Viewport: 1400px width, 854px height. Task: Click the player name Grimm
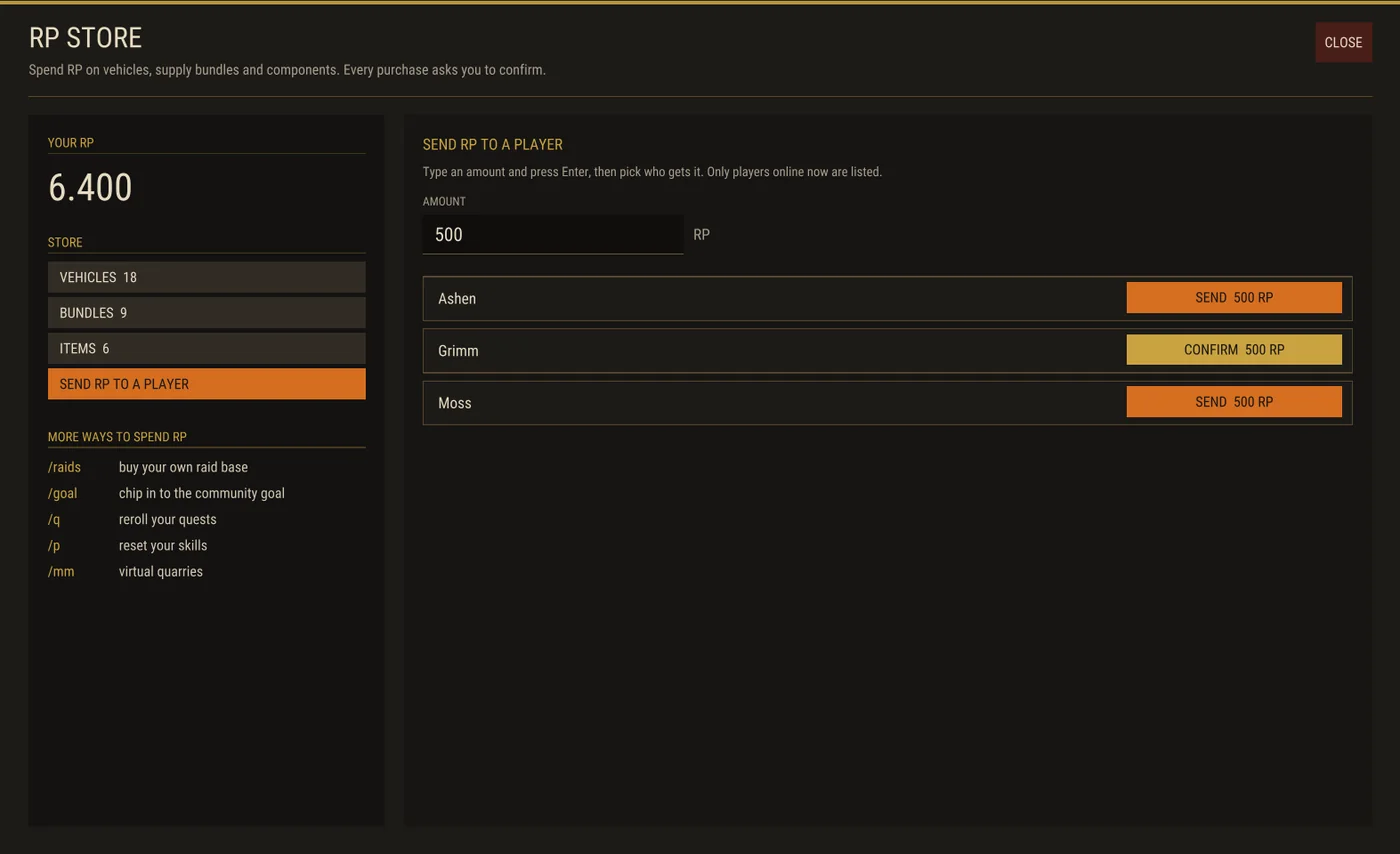(458, 351)
